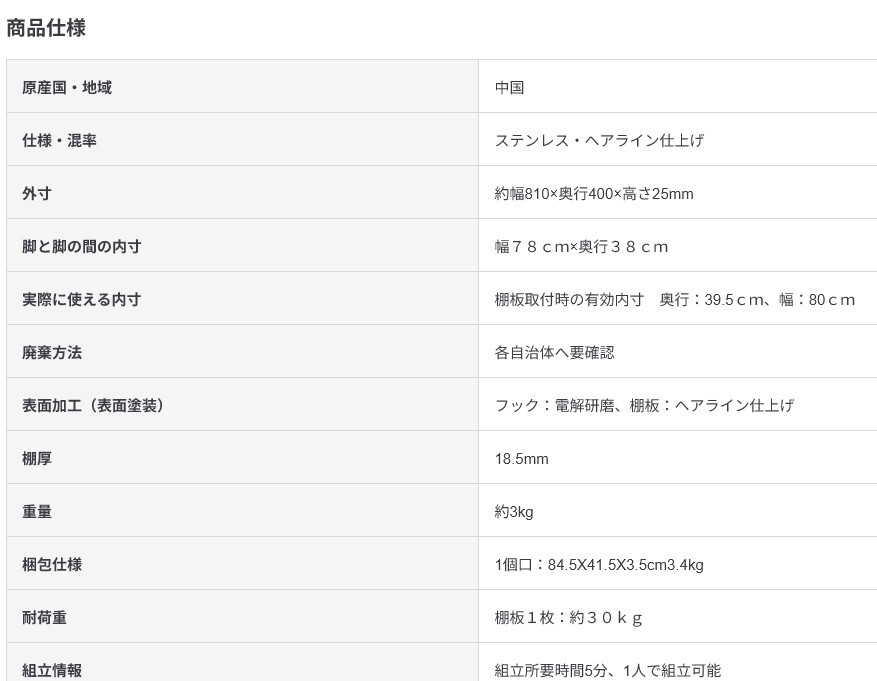
Task: Select the 脚と脚の間の内寸 label
Action: [82, 247]
